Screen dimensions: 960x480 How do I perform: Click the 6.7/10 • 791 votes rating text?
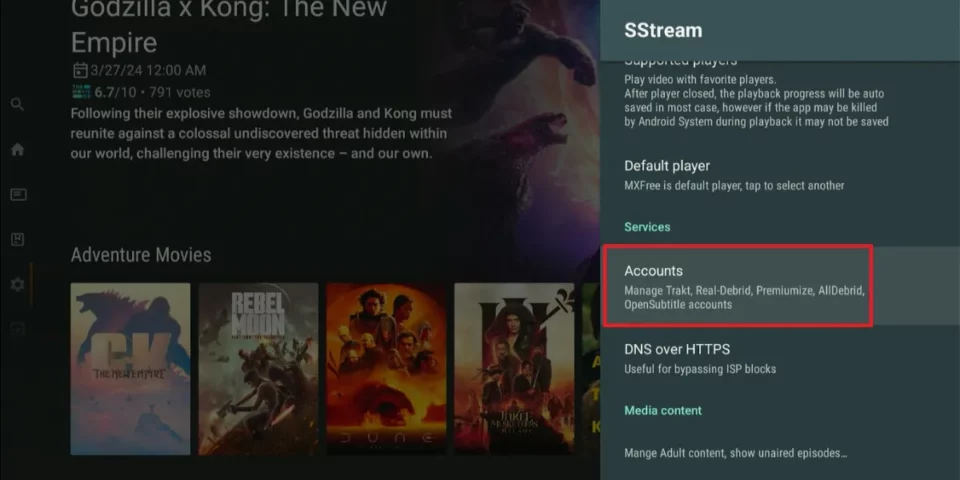click(x=152, y=92)
